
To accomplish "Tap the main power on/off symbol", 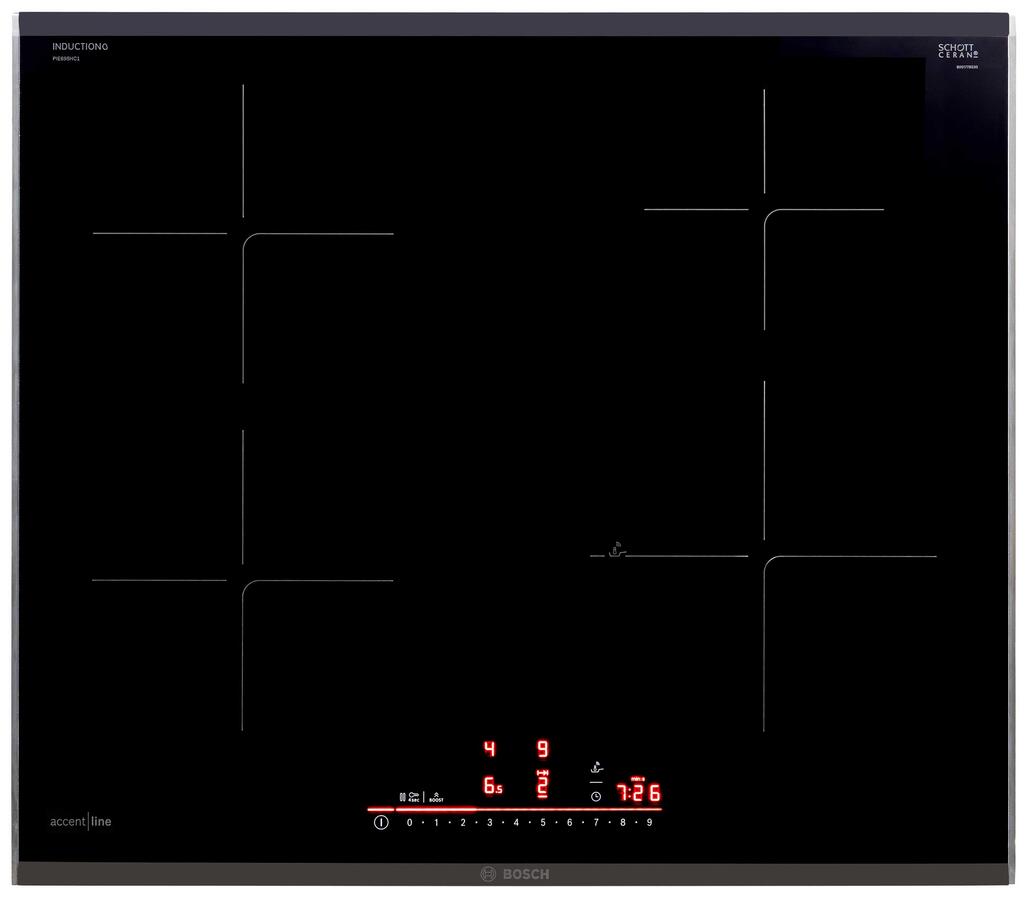I will 381,823.
